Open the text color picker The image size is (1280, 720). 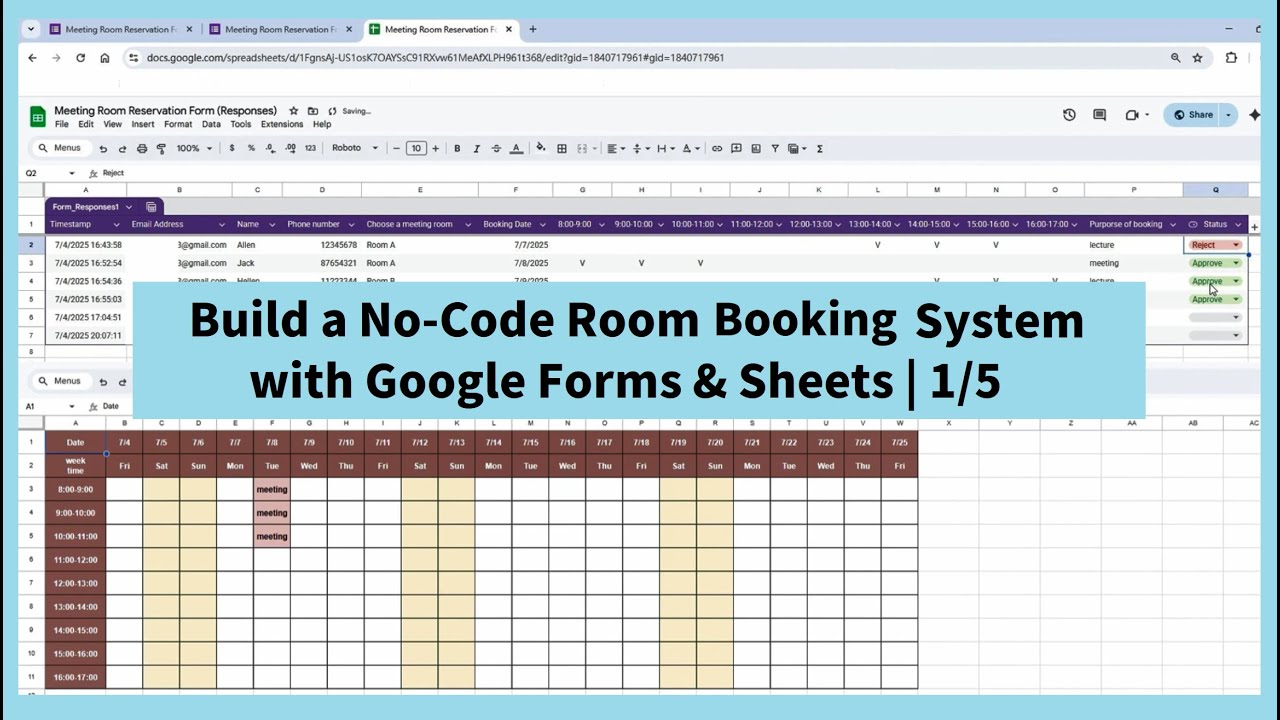point(516,148)
